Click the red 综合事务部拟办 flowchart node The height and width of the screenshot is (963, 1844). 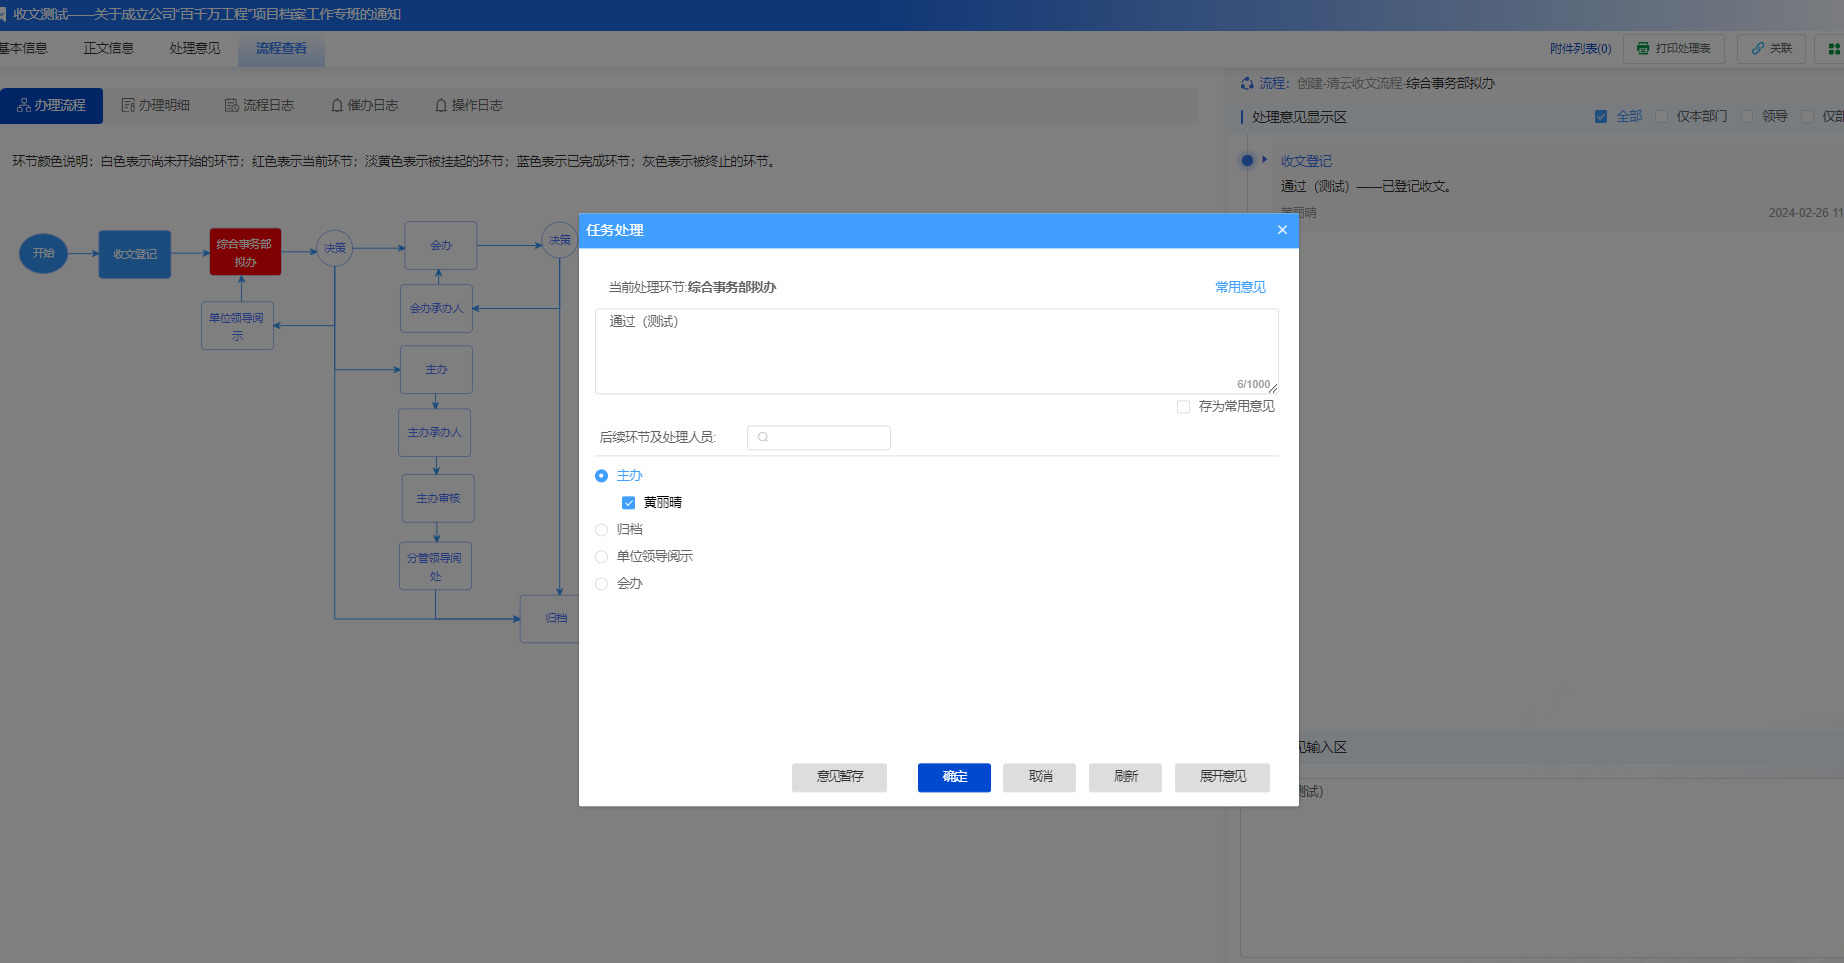click(245, 252)
